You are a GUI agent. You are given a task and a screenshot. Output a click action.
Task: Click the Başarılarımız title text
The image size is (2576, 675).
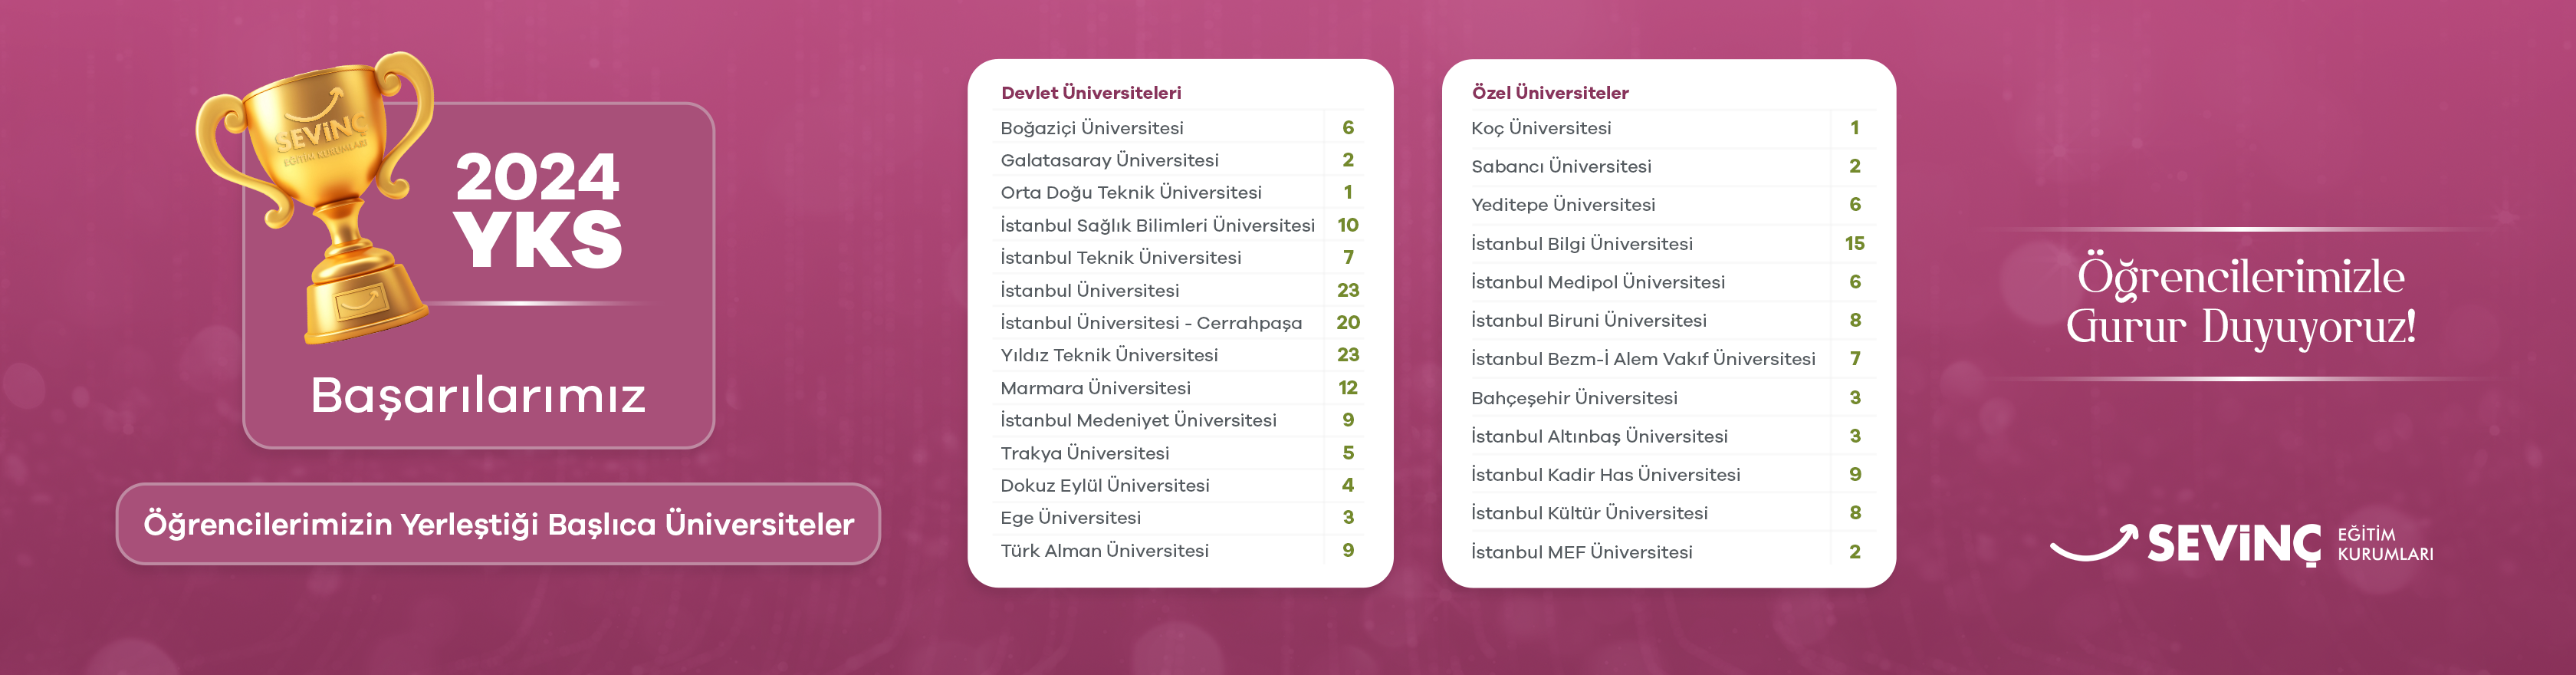coord(478,396)
